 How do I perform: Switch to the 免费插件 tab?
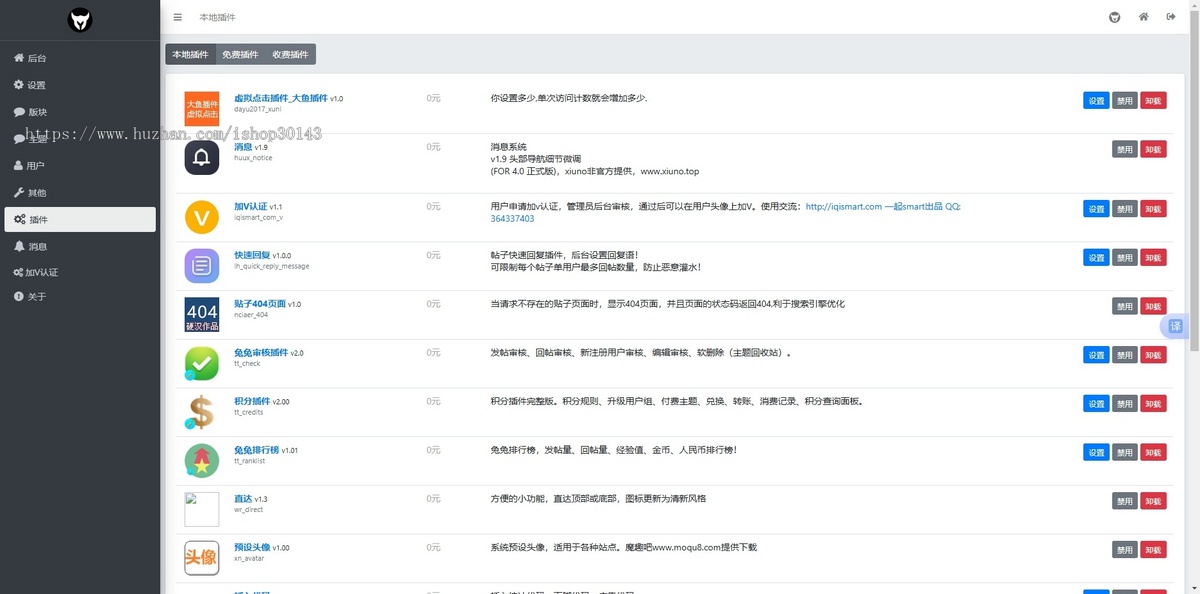click(240, 54)
